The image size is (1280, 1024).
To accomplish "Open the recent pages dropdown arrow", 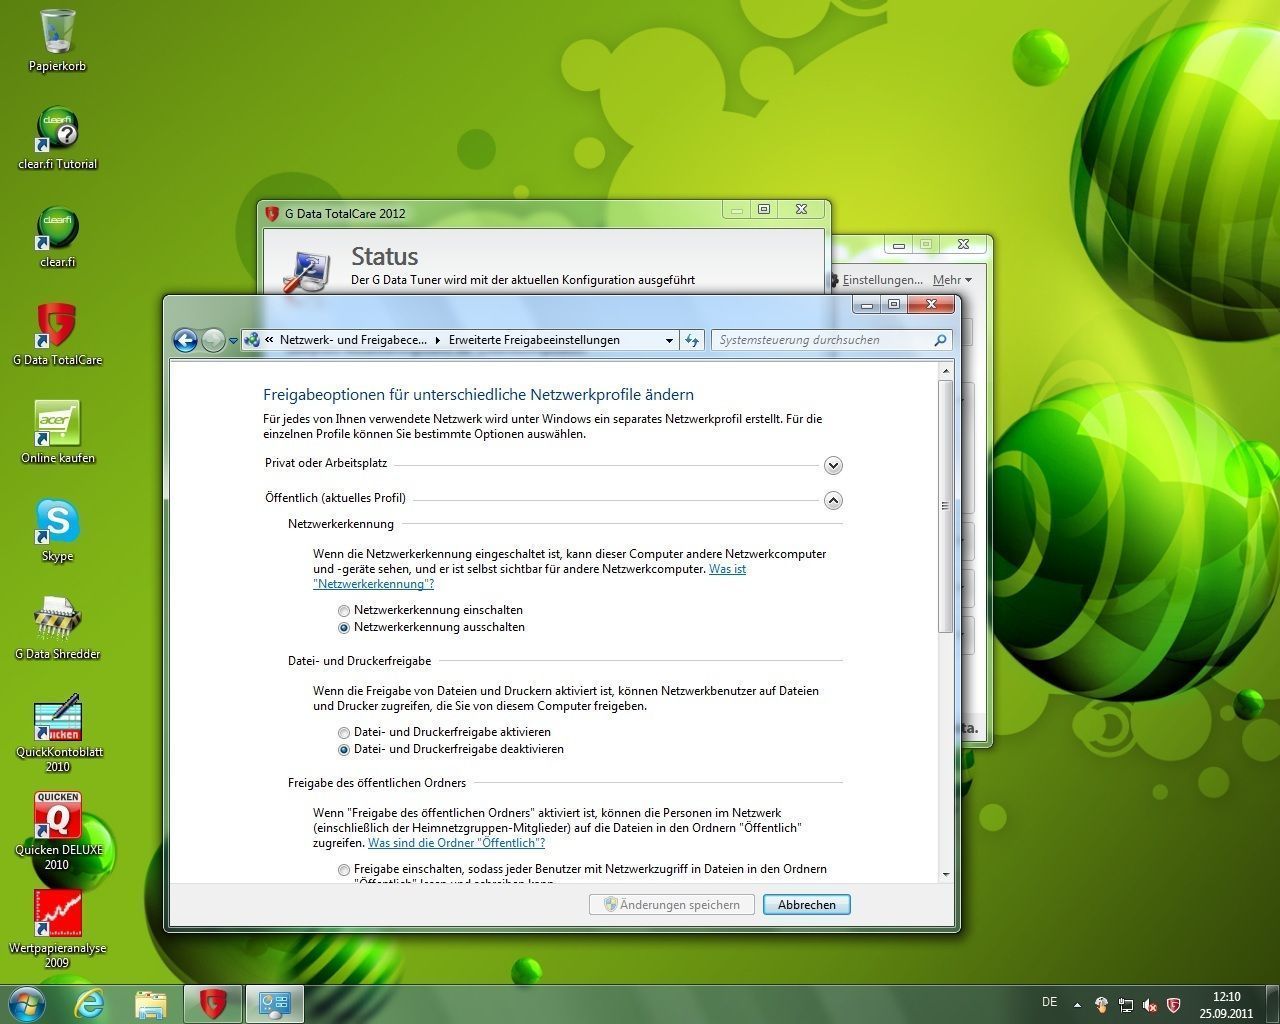I will (x=233, y=341).
